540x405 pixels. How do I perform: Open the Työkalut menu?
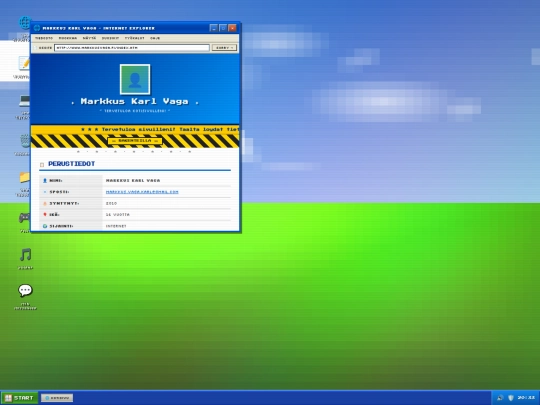pyautogui.click(x=135, y=38)
